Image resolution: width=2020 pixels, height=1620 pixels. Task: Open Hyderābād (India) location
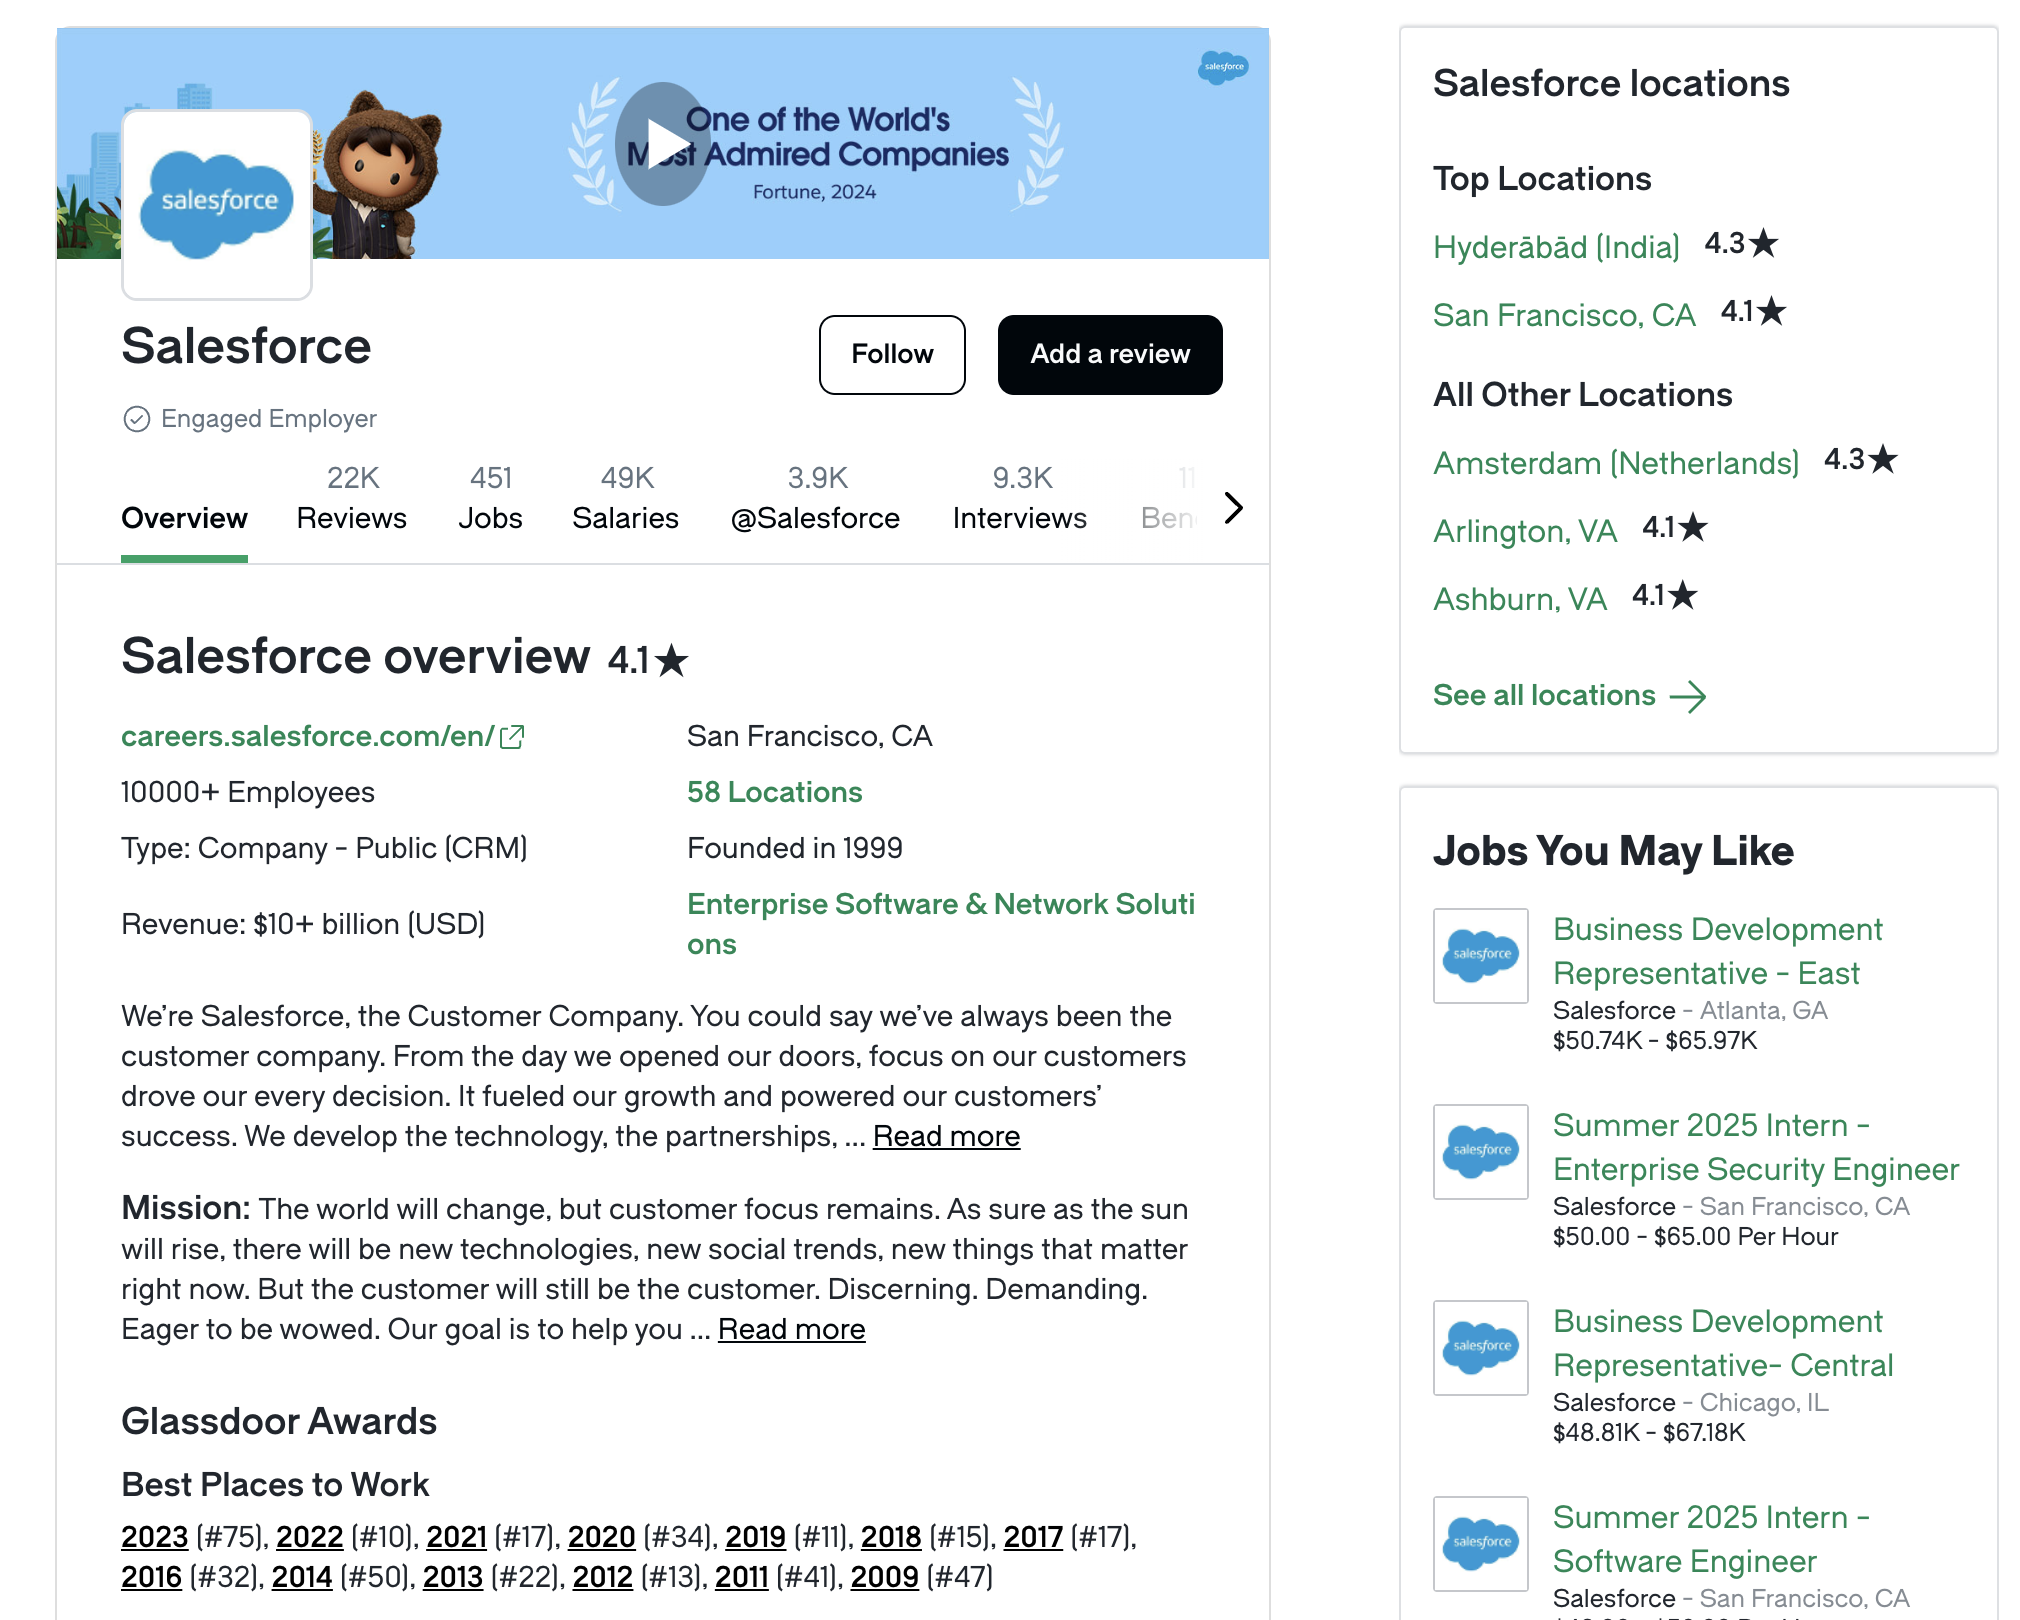coord(1557,248)
